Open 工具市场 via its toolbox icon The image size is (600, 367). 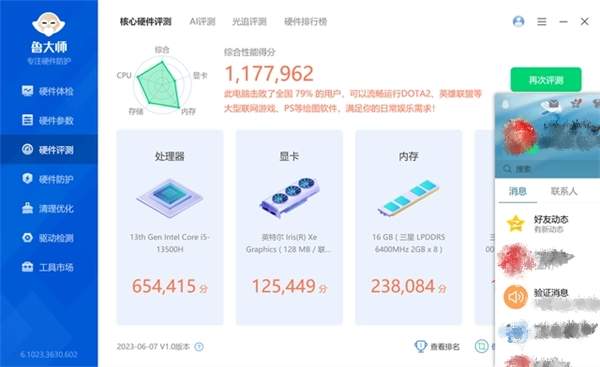point(28,267)
